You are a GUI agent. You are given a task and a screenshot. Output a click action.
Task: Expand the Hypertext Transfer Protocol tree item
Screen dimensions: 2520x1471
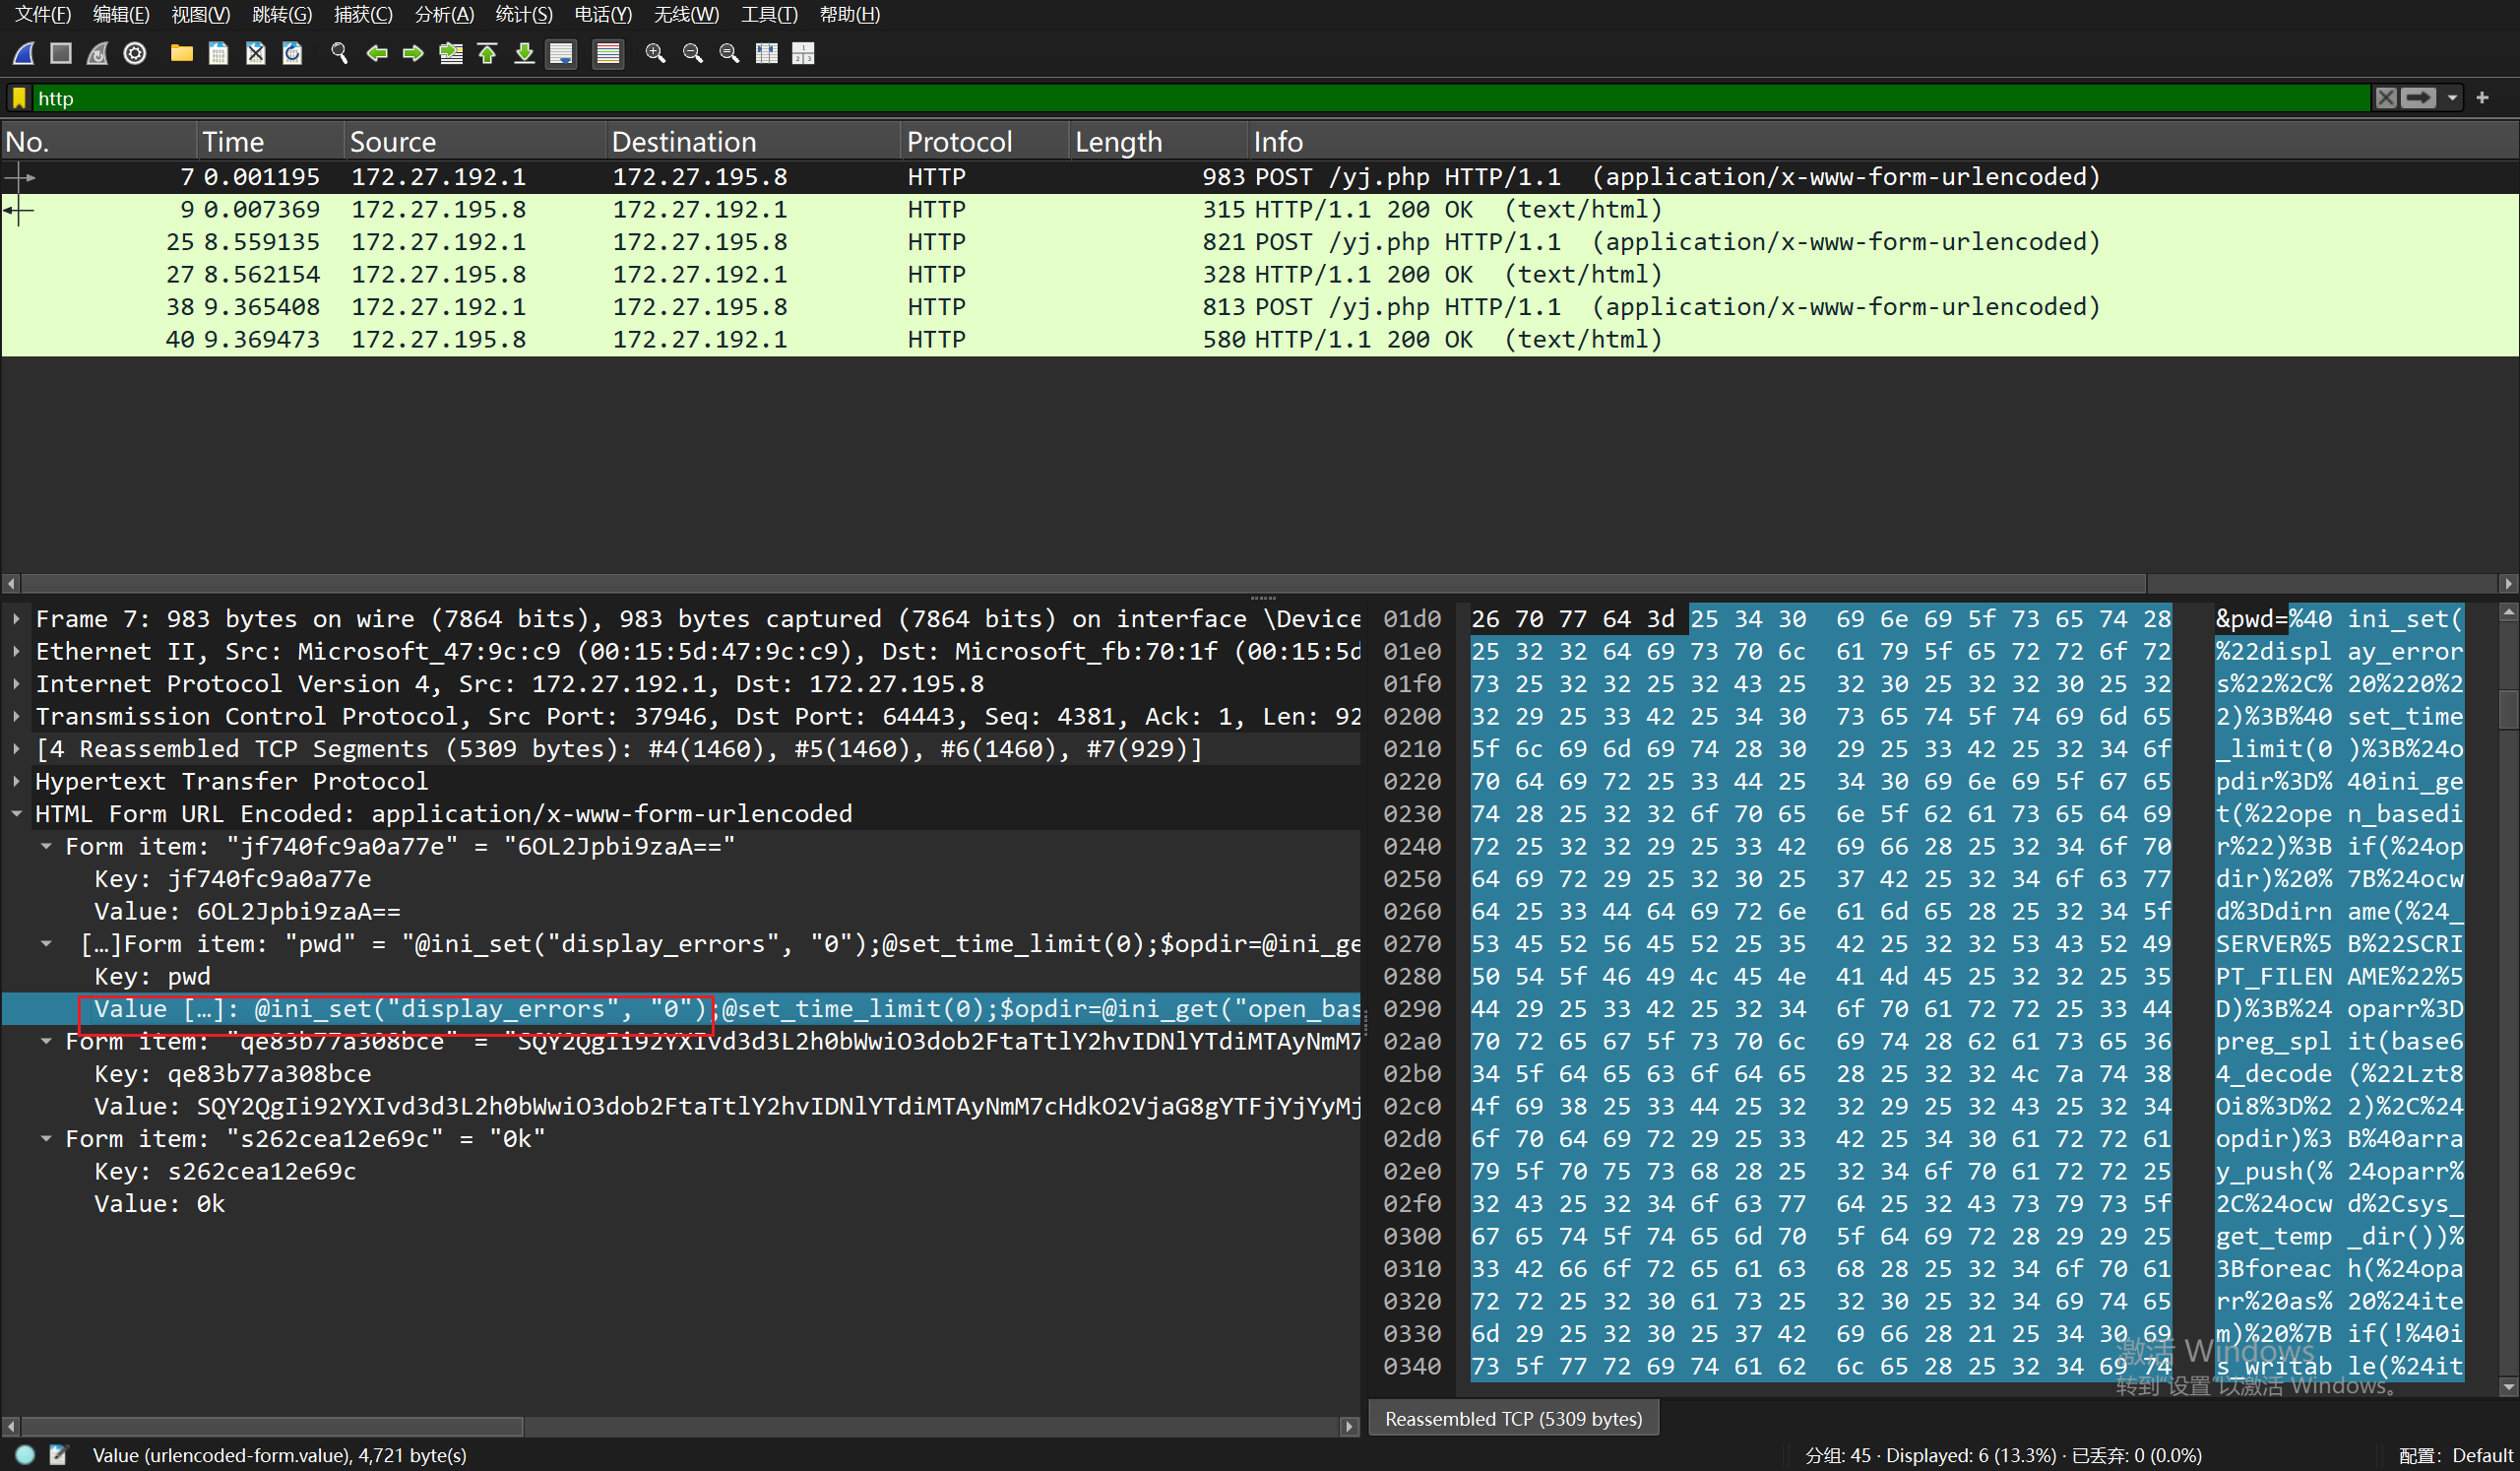pos(17,781)
